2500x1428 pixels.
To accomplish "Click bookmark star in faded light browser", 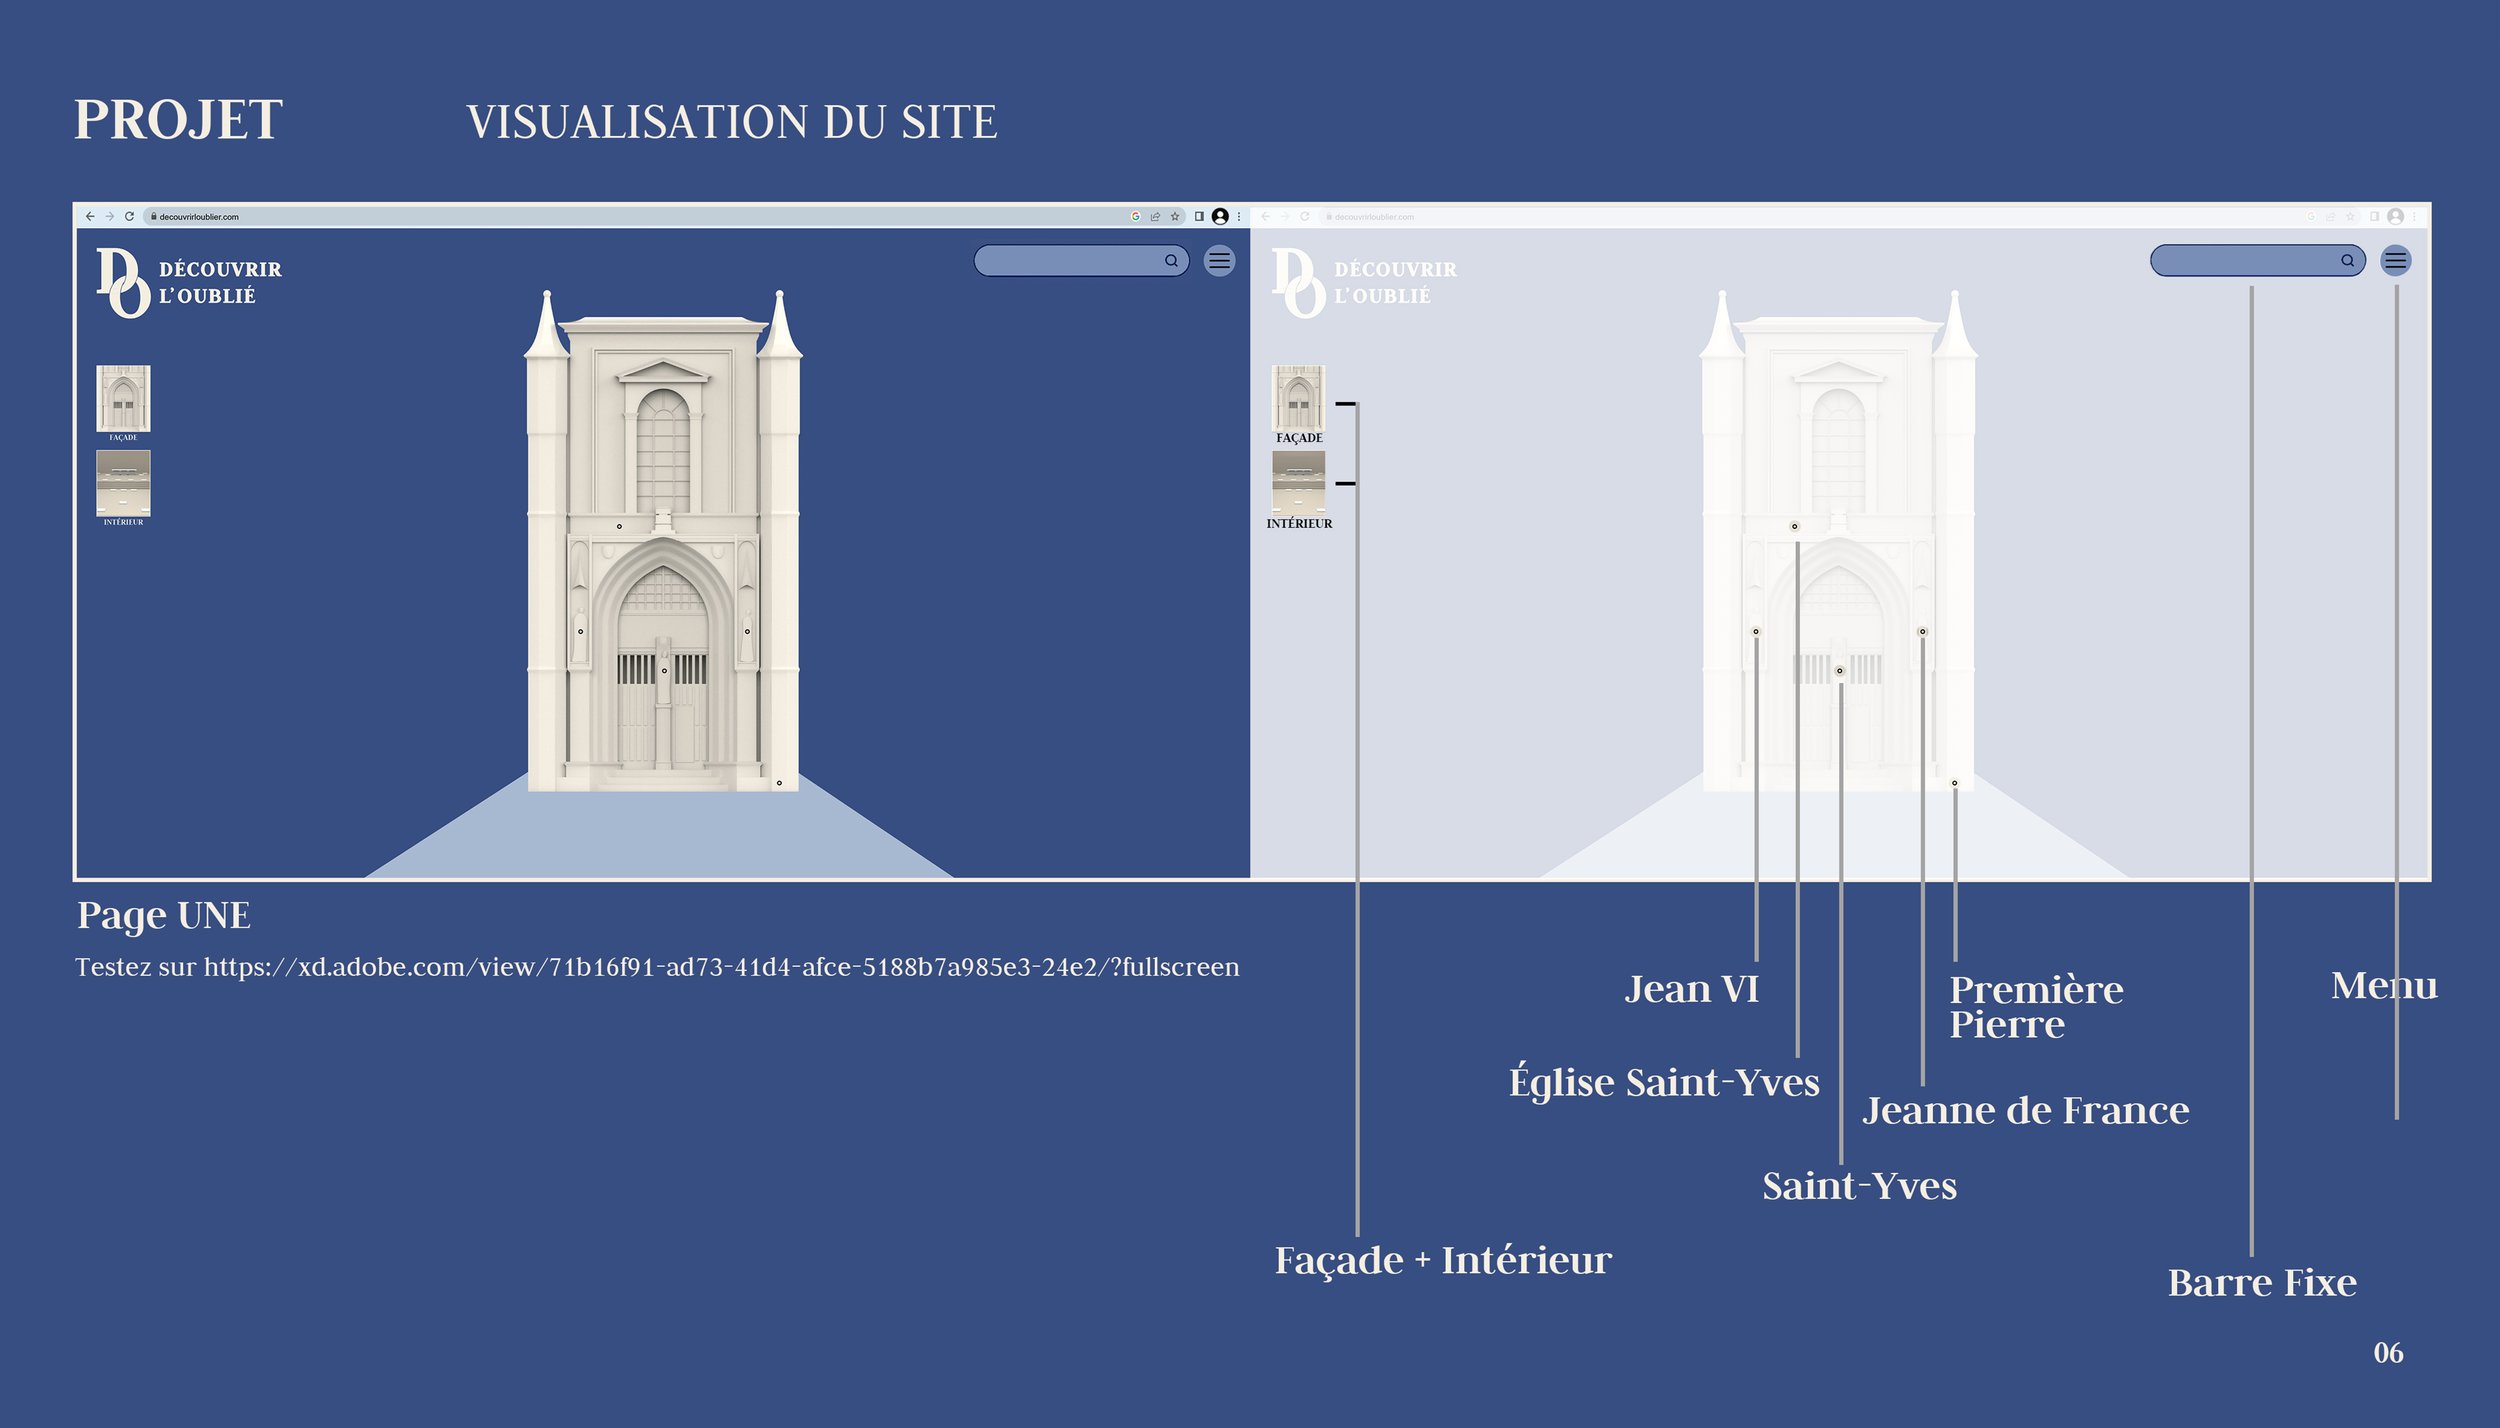I will click(2350, 216).
